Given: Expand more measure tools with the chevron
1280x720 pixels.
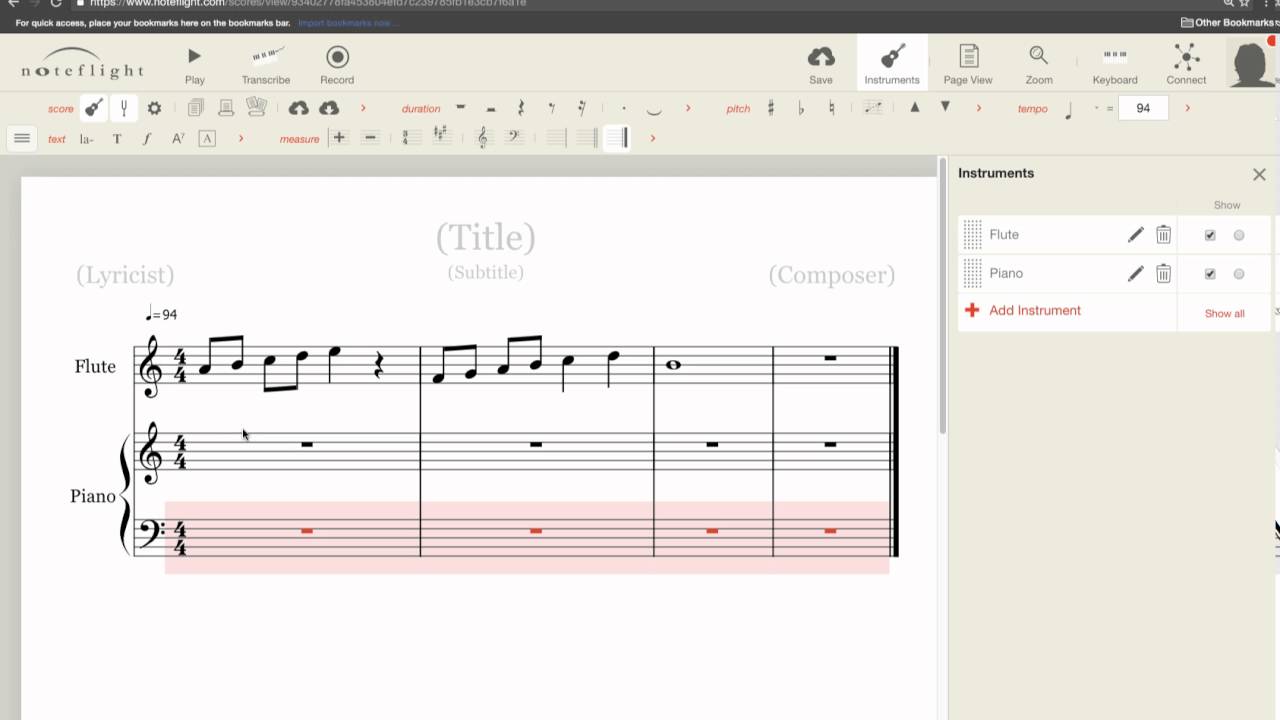Looking at the screenshot, I should [653, 138].
